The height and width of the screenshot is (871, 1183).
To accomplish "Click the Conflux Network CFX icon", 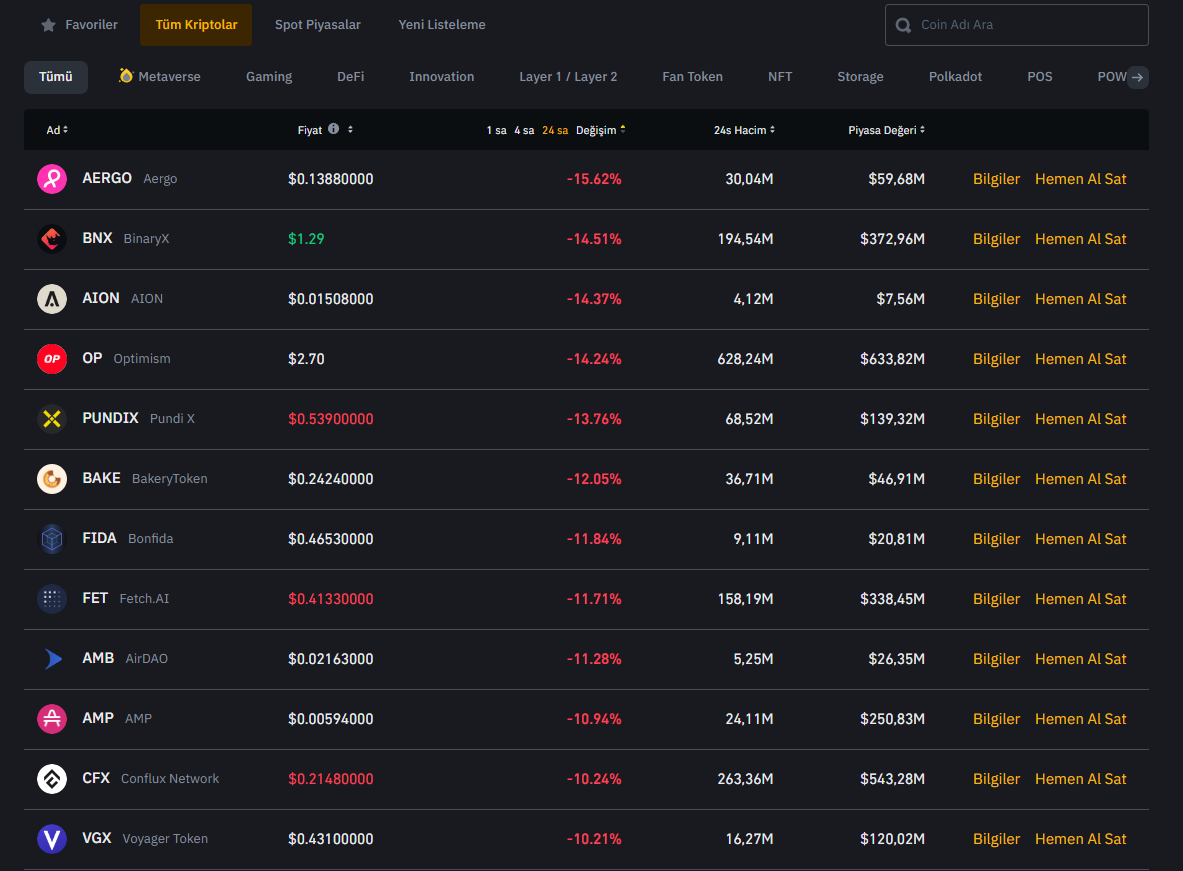I will pyautogui.click(x=51, y=779).
